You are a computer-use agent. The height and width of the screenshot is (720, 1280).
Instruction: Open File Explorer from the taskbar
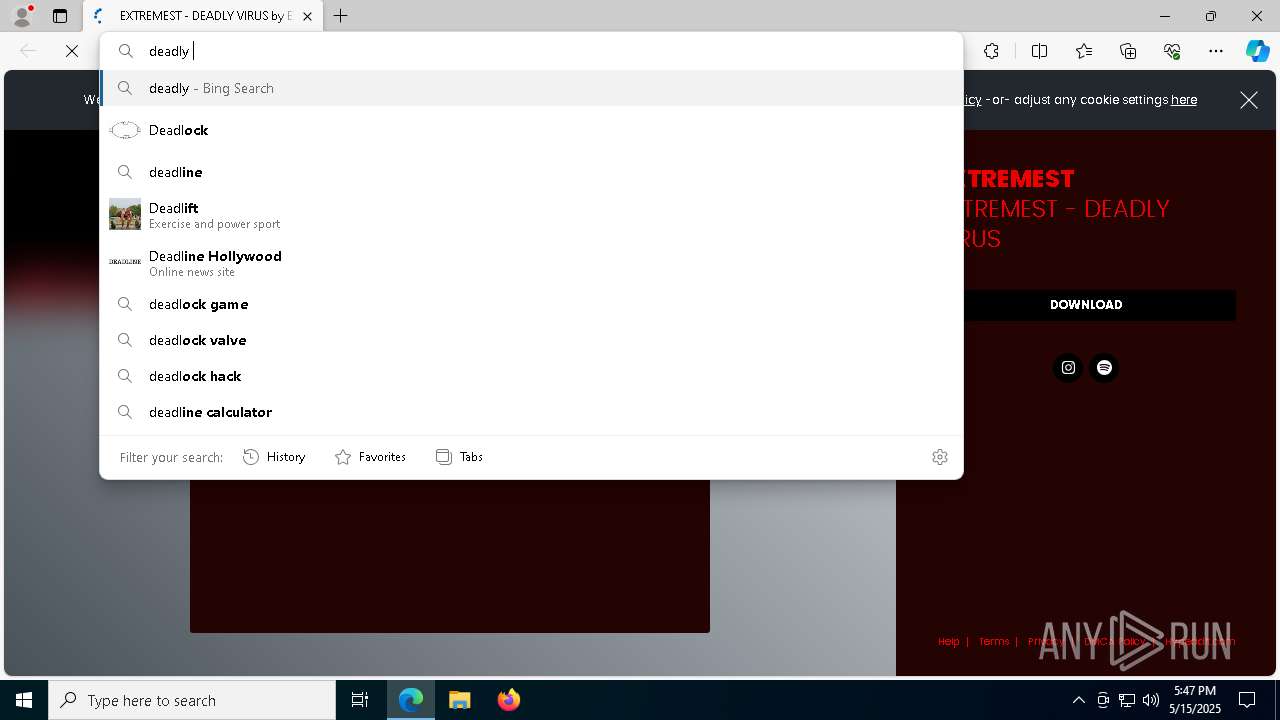459,700
